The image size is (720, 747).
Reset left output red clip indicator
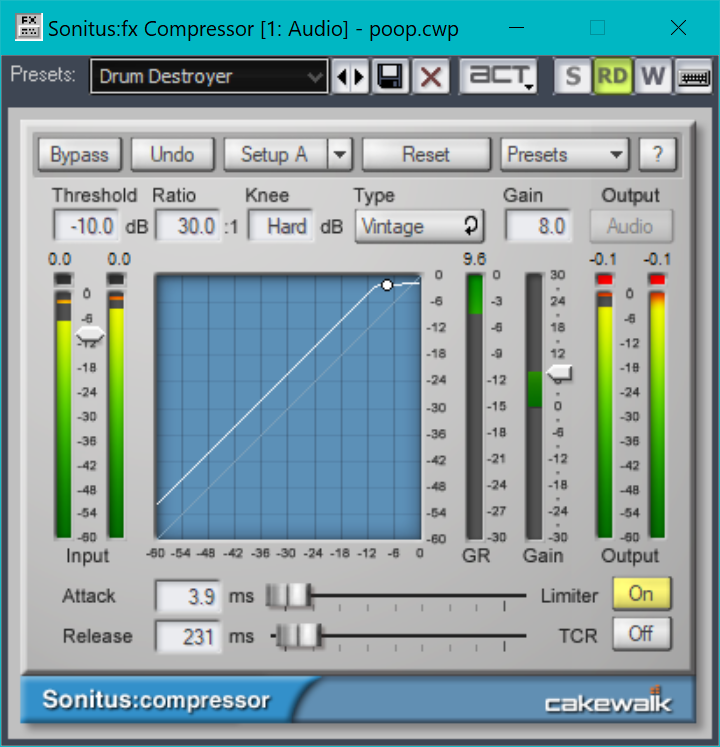[x=605, y=280]
